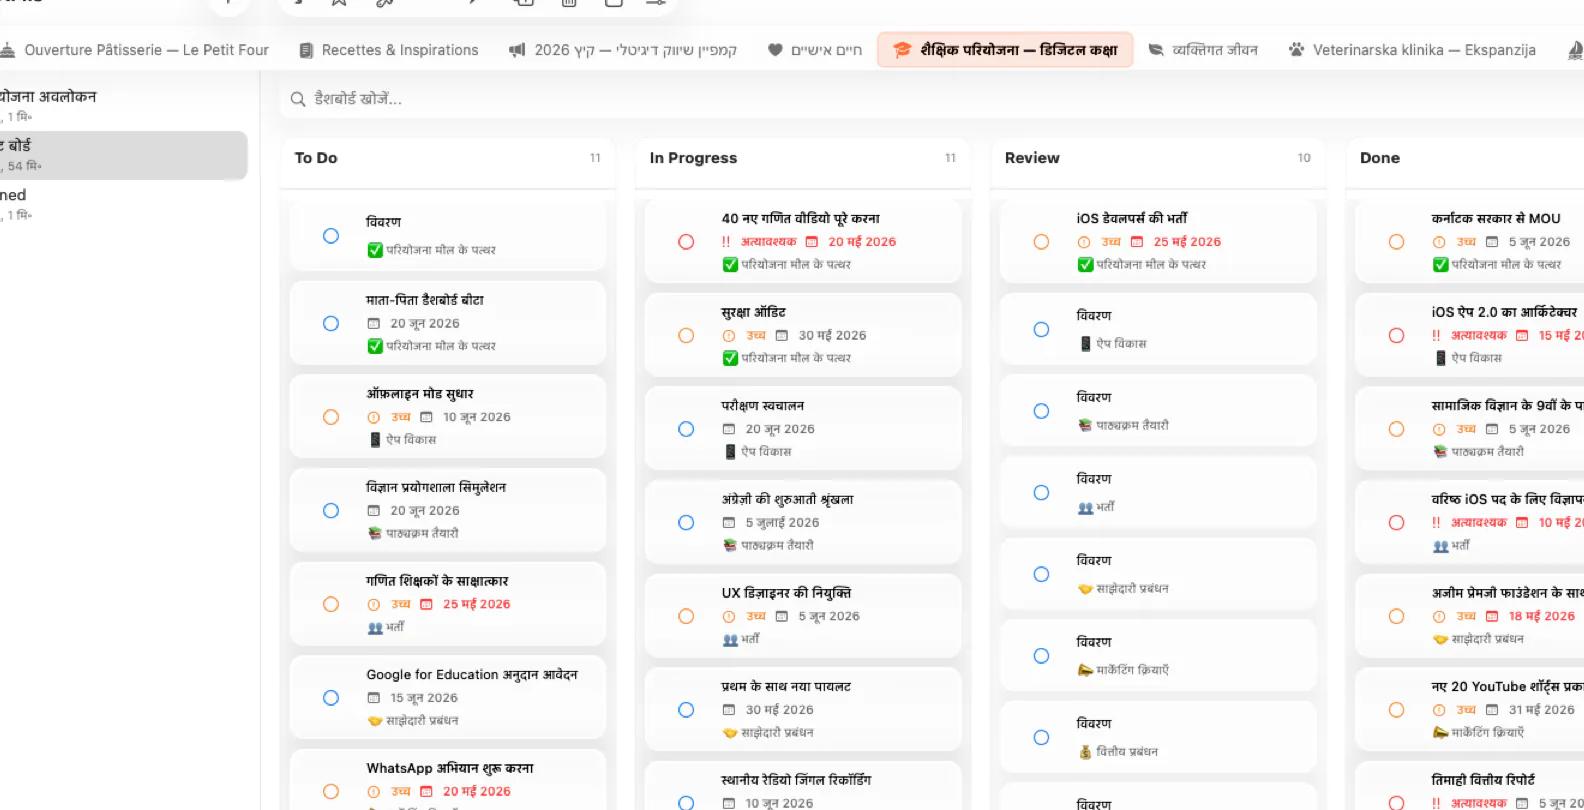Image resolution: width=1584 pixels, height=810 pixels.
Task: Click money bag icon on वित्तीय प्रबंधन card
Action: point(1085,752)
